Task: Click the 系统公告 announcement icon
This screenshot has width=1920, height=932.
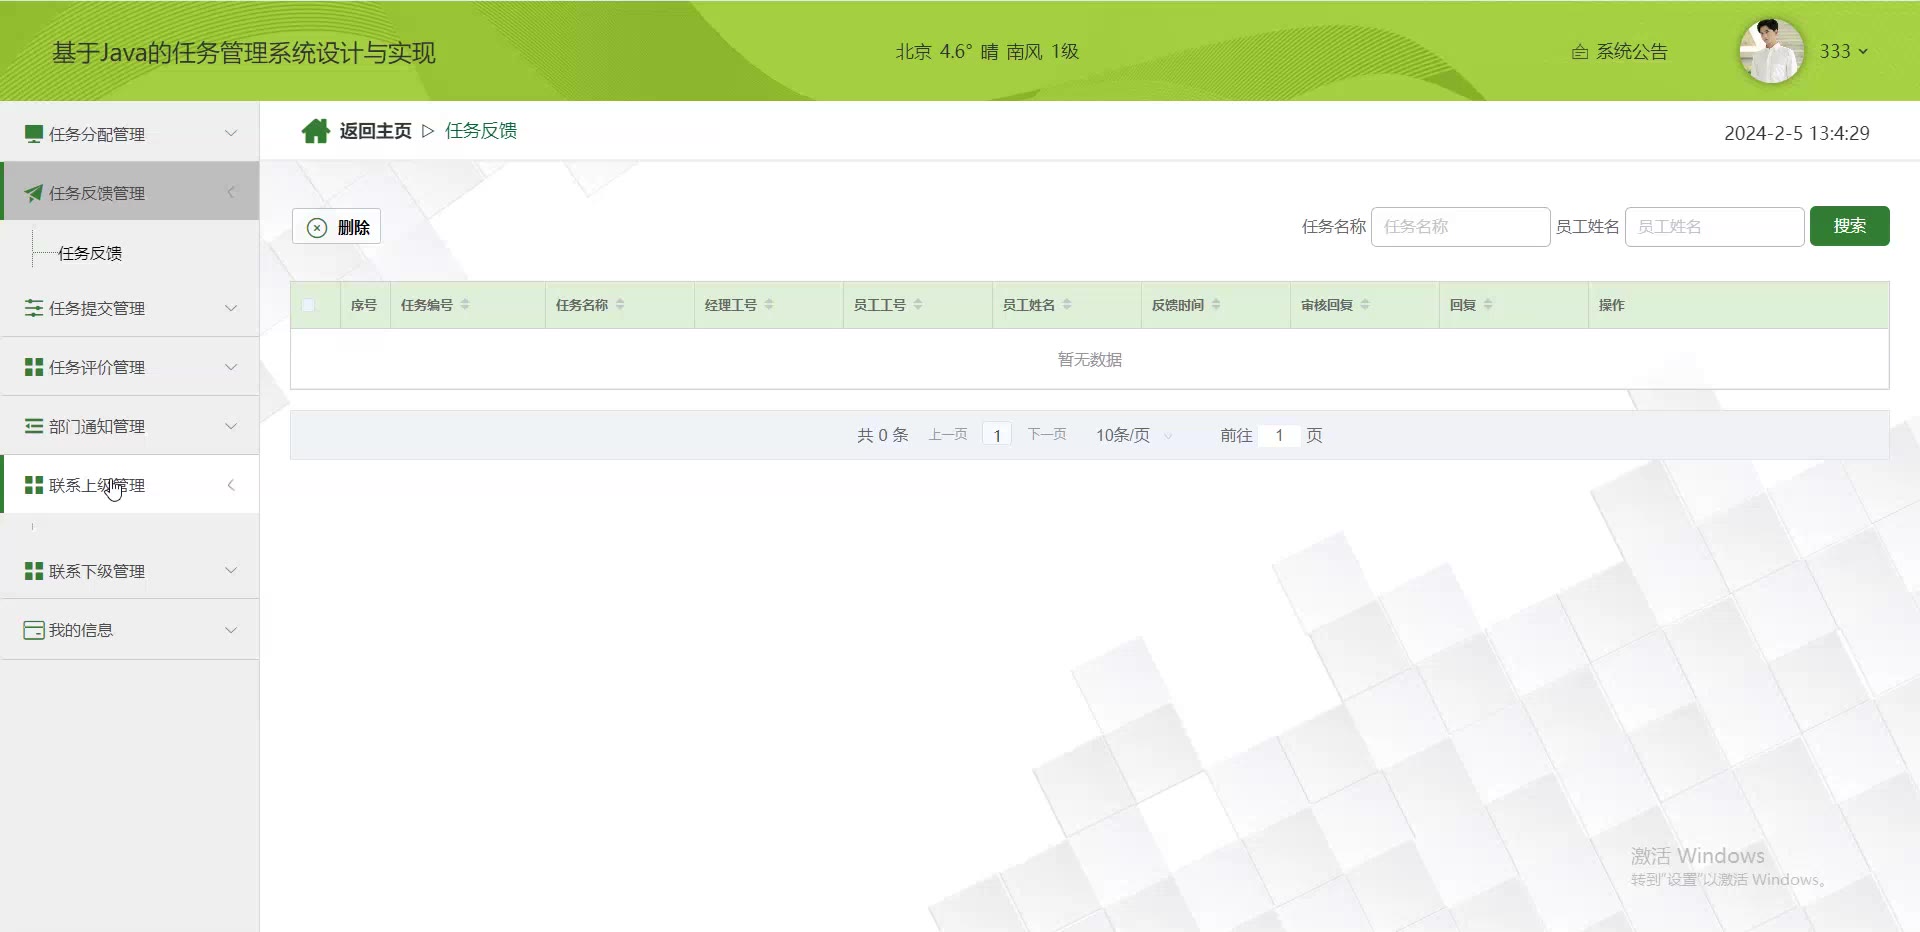Action: coord(1580,52)
